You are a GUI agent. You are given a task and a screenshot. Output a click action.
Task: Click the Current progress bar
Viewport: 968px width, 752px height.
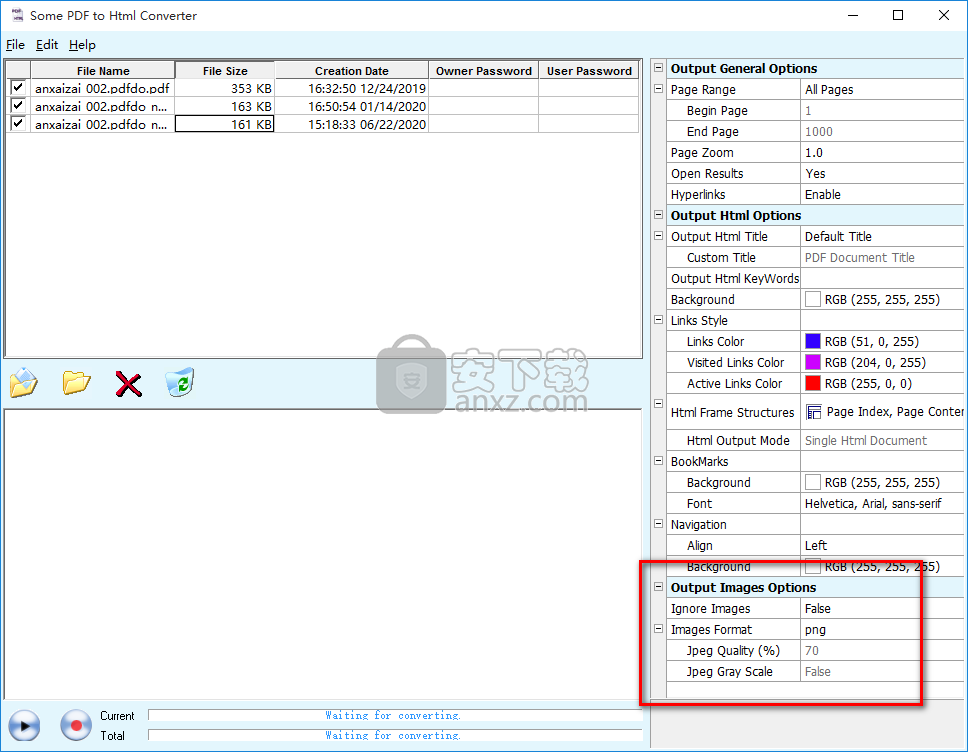coord(395,715)
